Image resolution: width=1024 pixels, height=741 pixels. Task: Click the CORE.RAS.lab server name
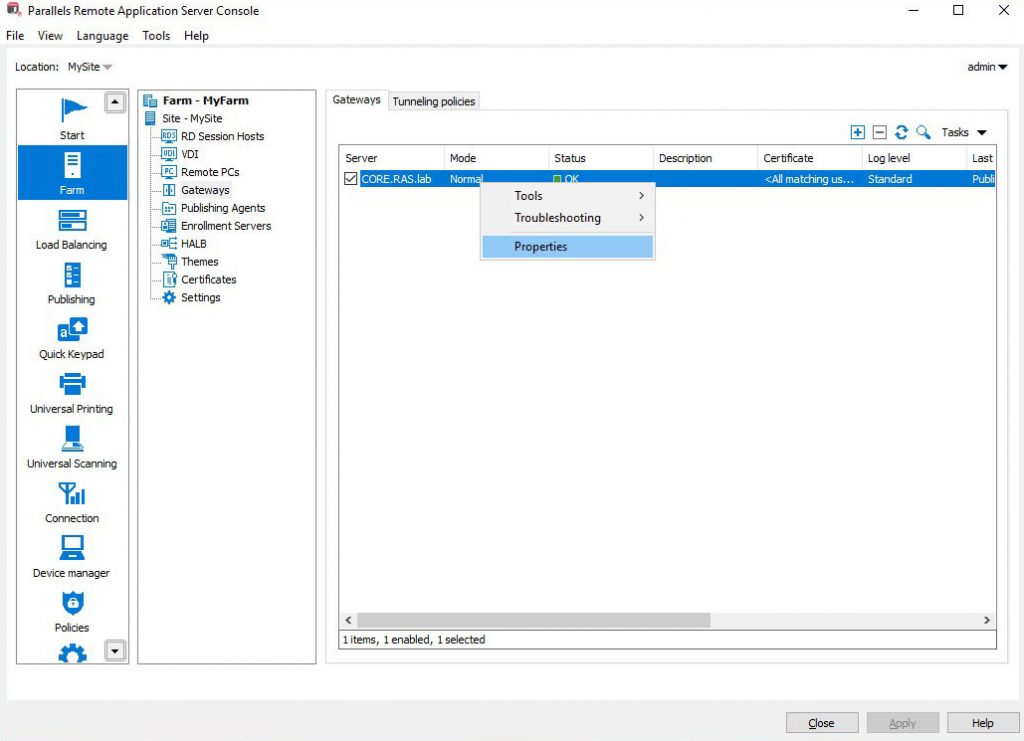pyautogui.click(x=396, y=179)
